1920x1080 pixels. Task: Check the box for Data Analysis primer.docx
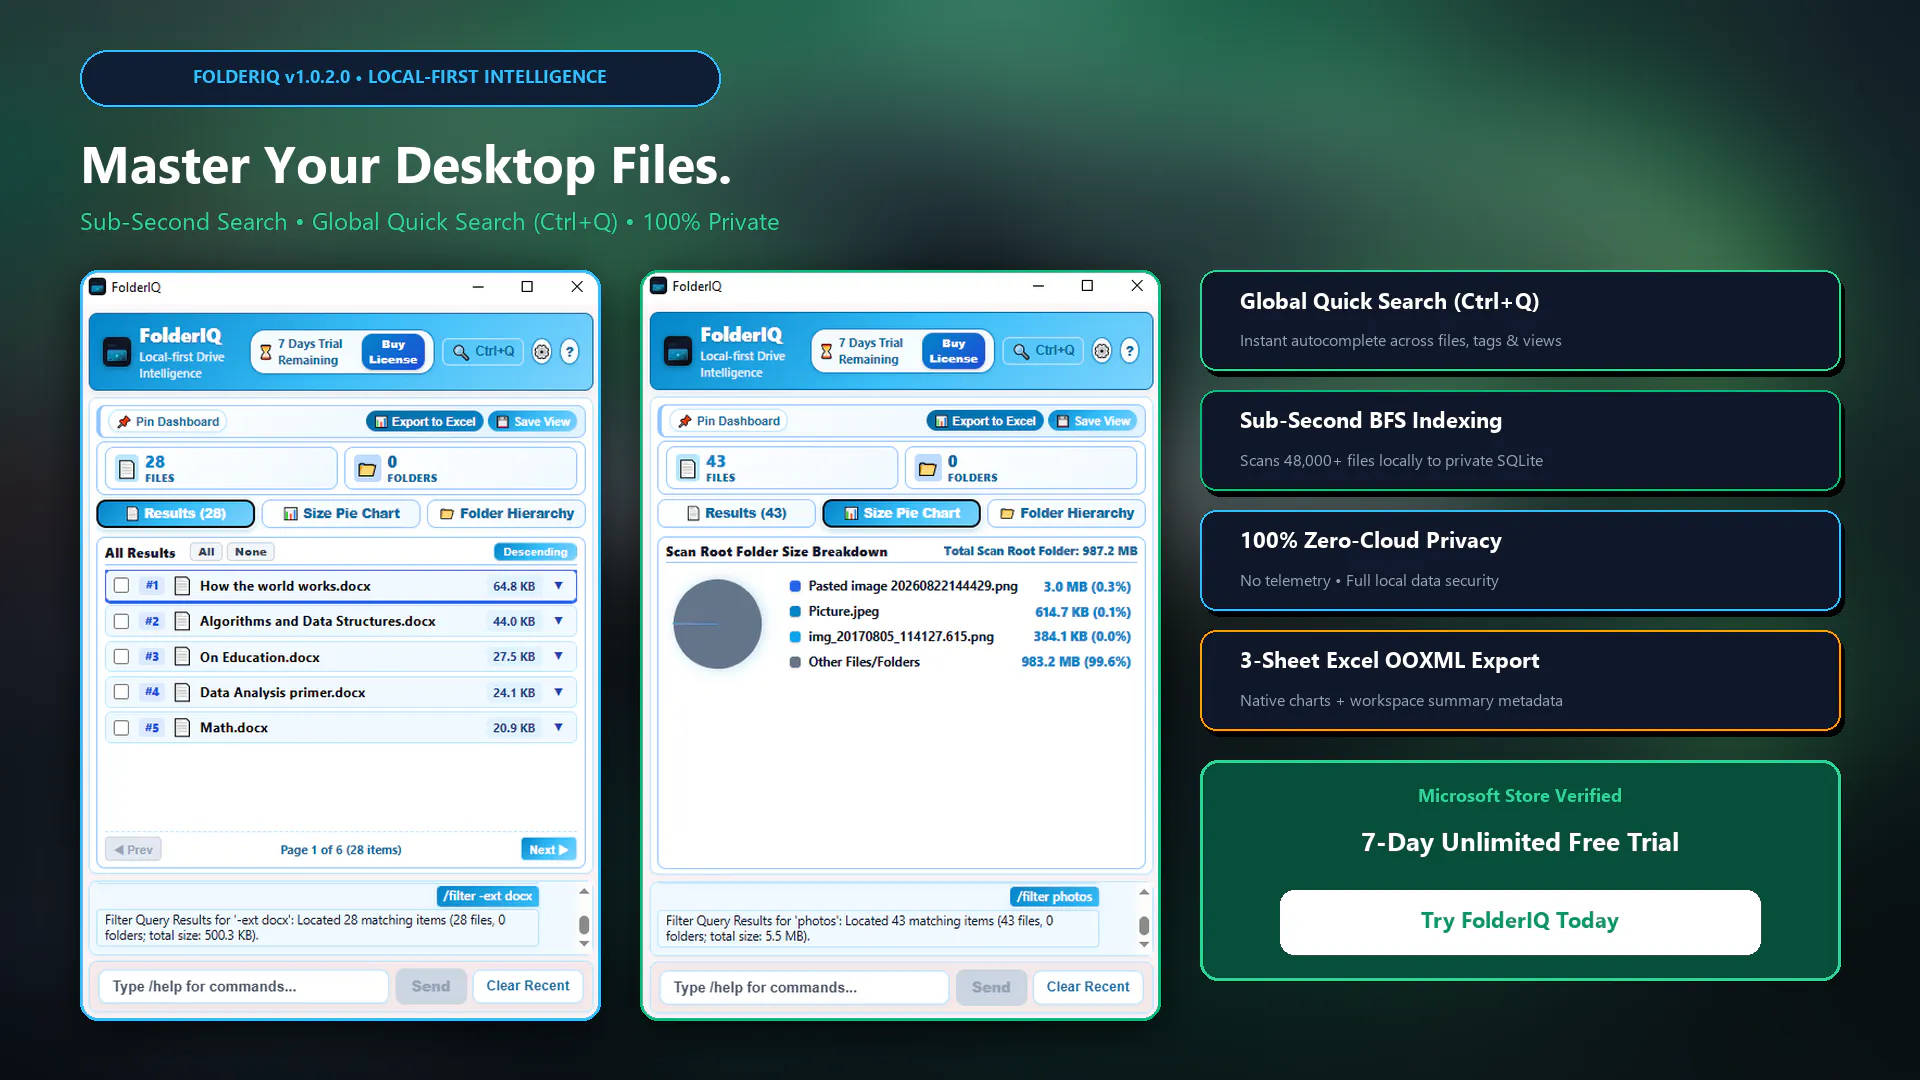click(x=121, y=692)
